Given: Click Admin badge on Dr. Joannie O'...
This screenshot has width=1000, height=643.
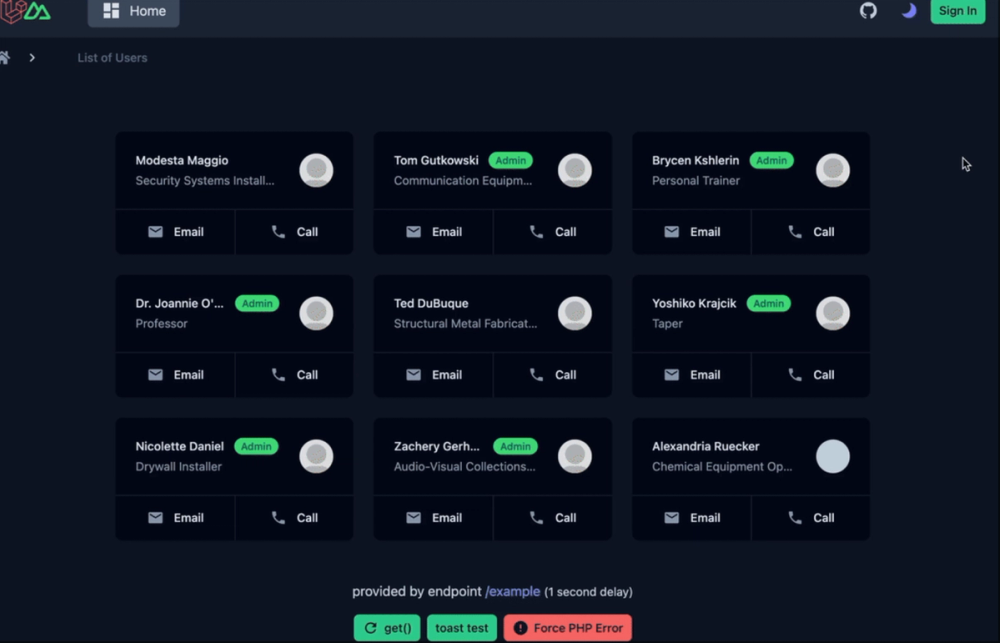Looking at the screenshot, I should [257, 303].
